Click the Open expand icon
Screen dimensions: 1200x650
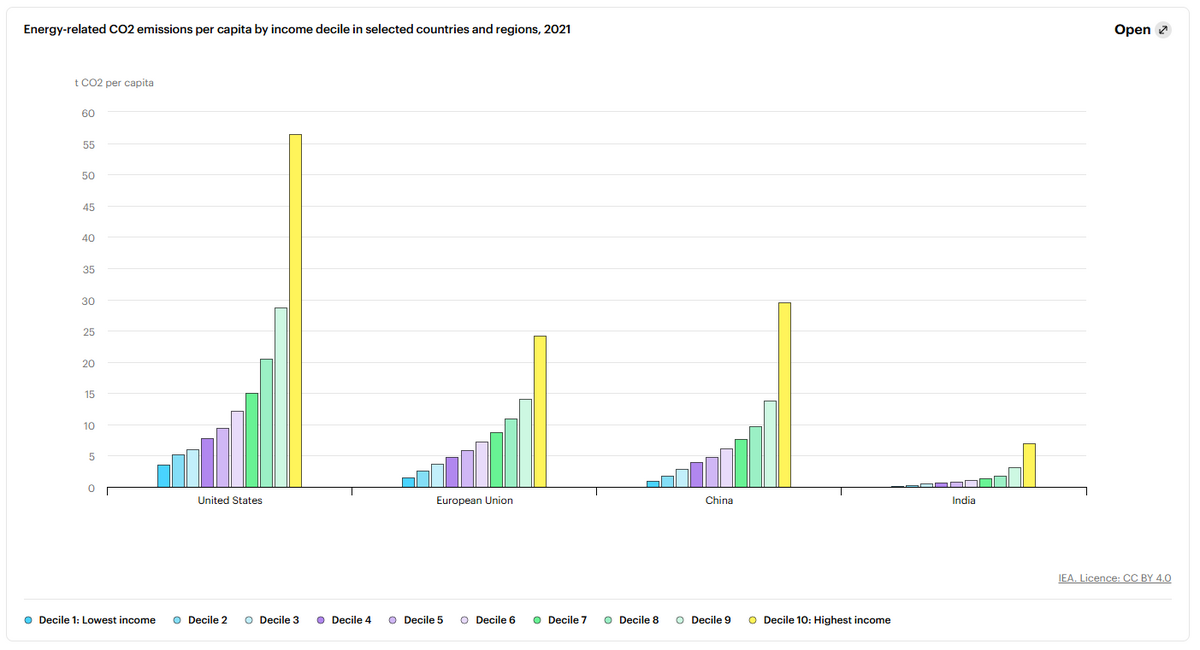(1163, 30)
